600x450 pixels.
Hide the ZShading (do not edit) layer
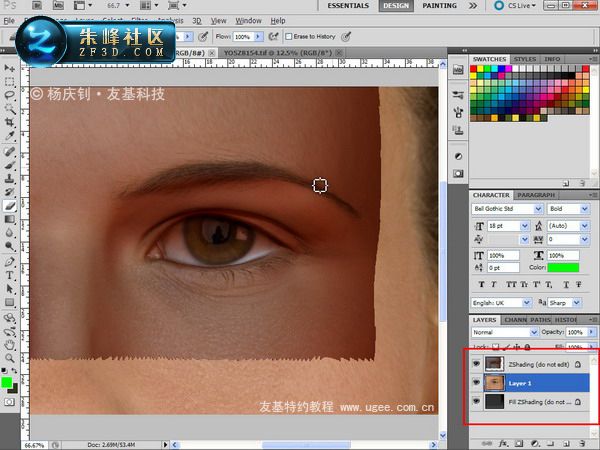(476, 364)
